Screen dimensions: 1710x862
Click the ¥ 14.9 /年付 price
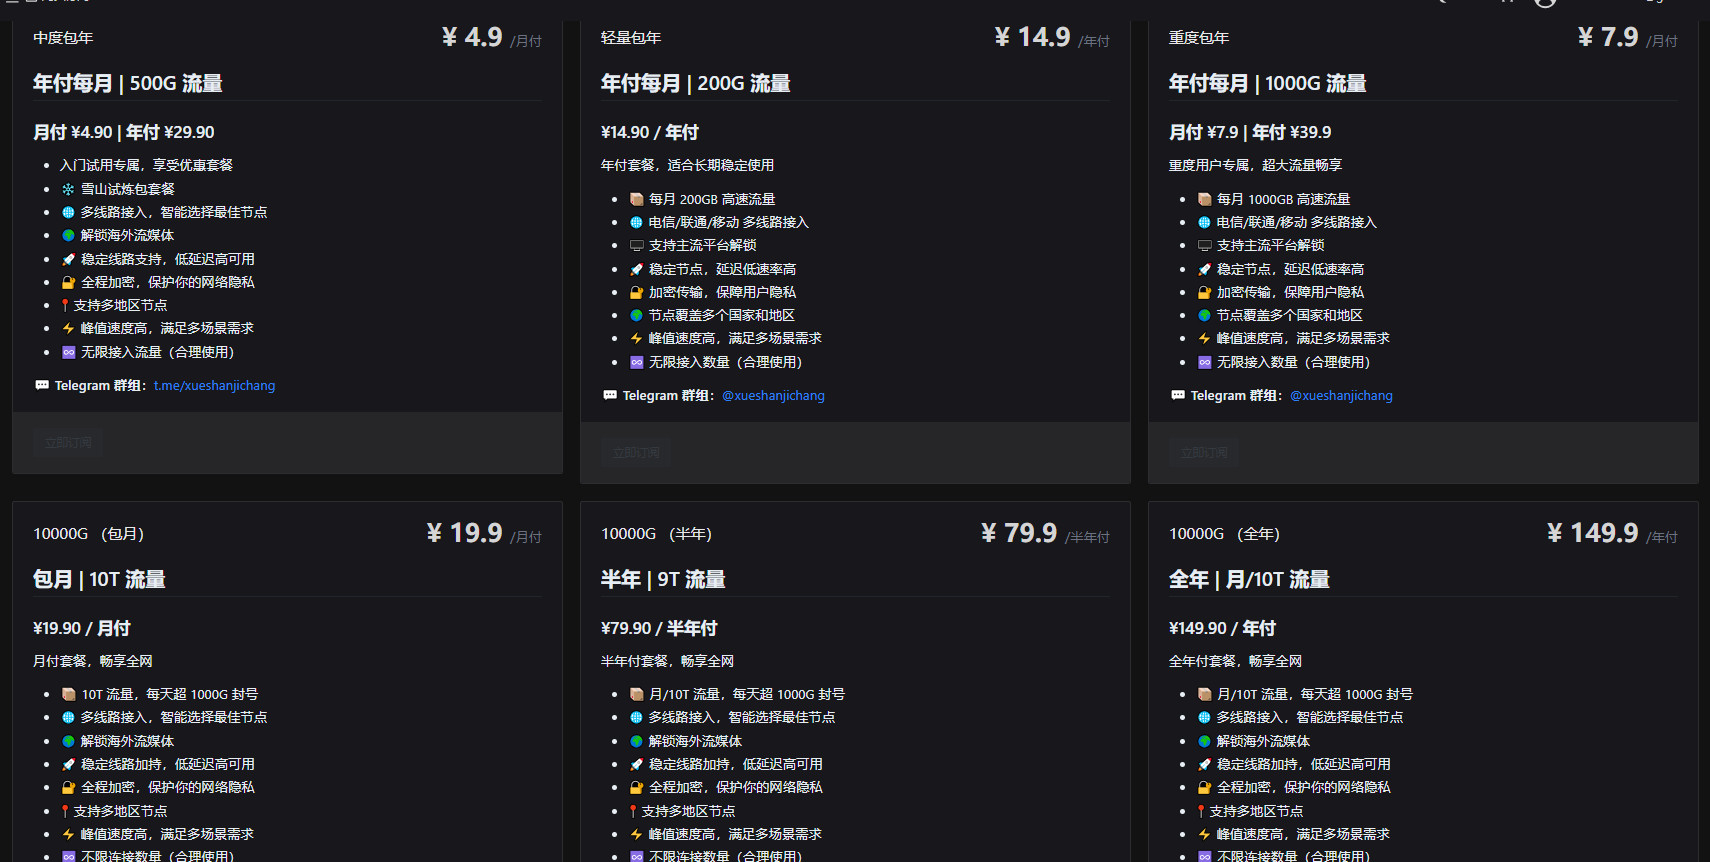[1052, 38]
